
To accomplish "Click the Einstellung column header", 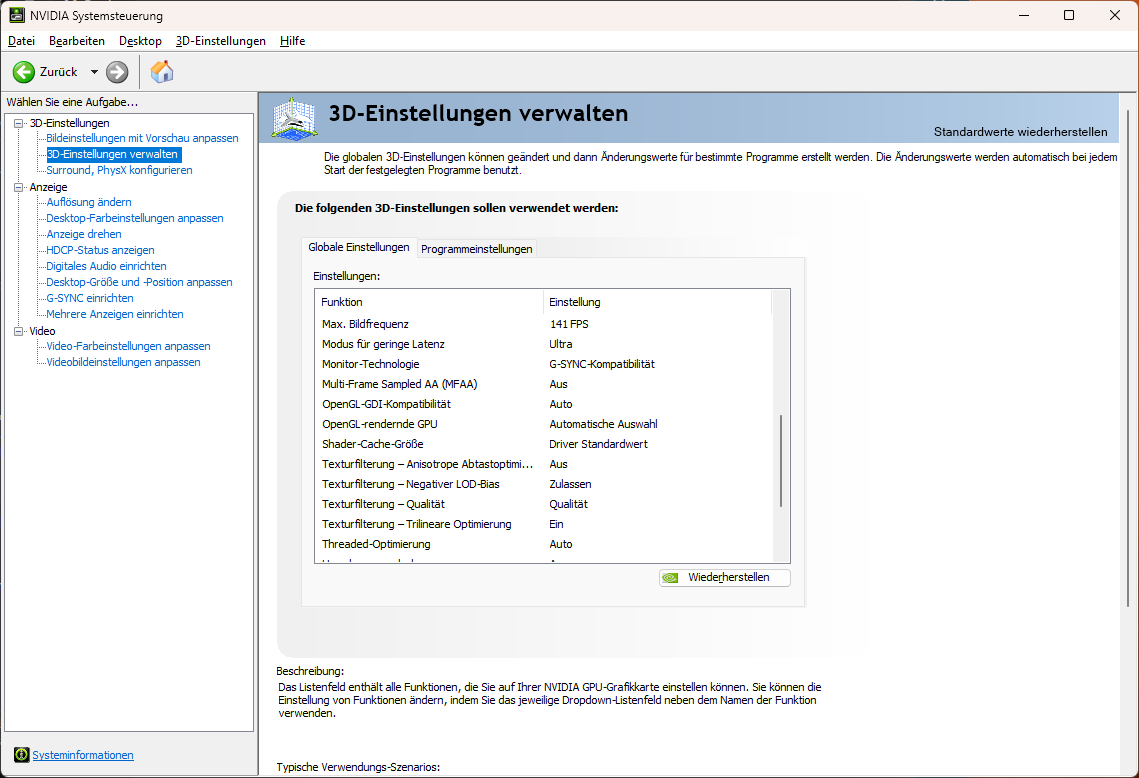I will pos(657,302).
